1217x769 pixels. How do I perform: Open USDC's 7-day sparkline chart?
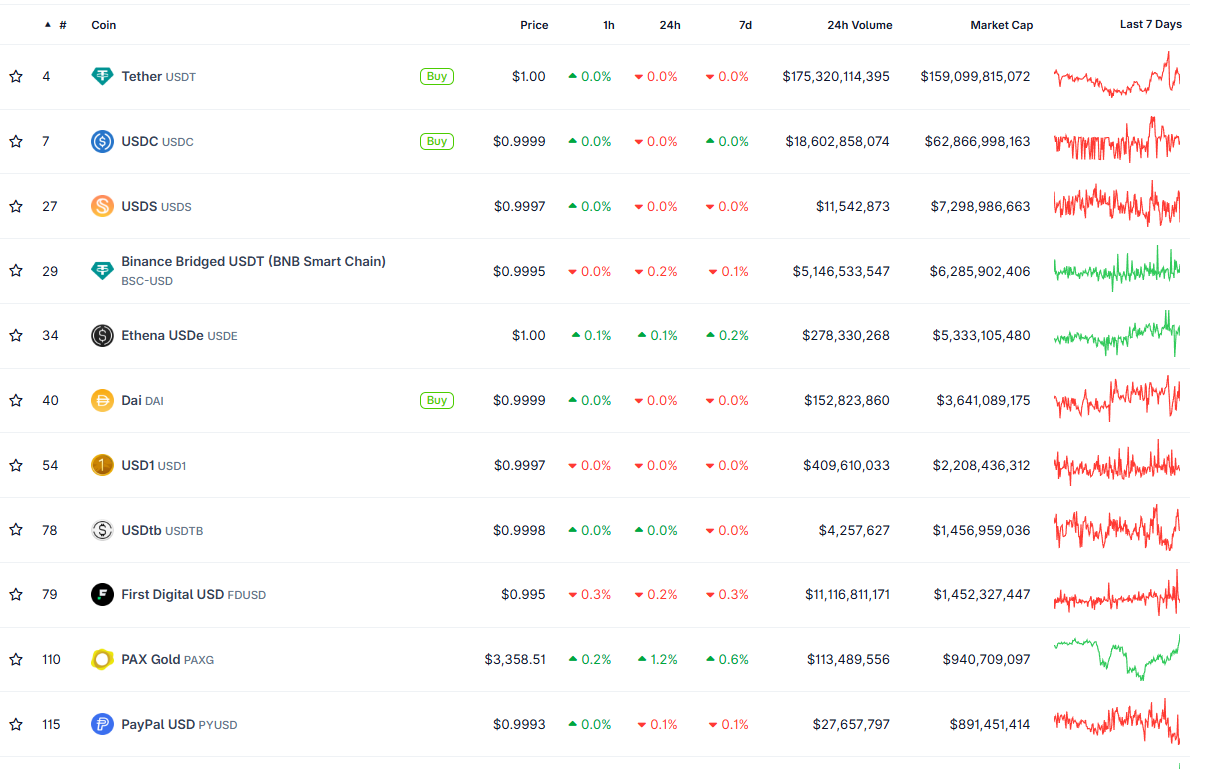click(1117, 140)
